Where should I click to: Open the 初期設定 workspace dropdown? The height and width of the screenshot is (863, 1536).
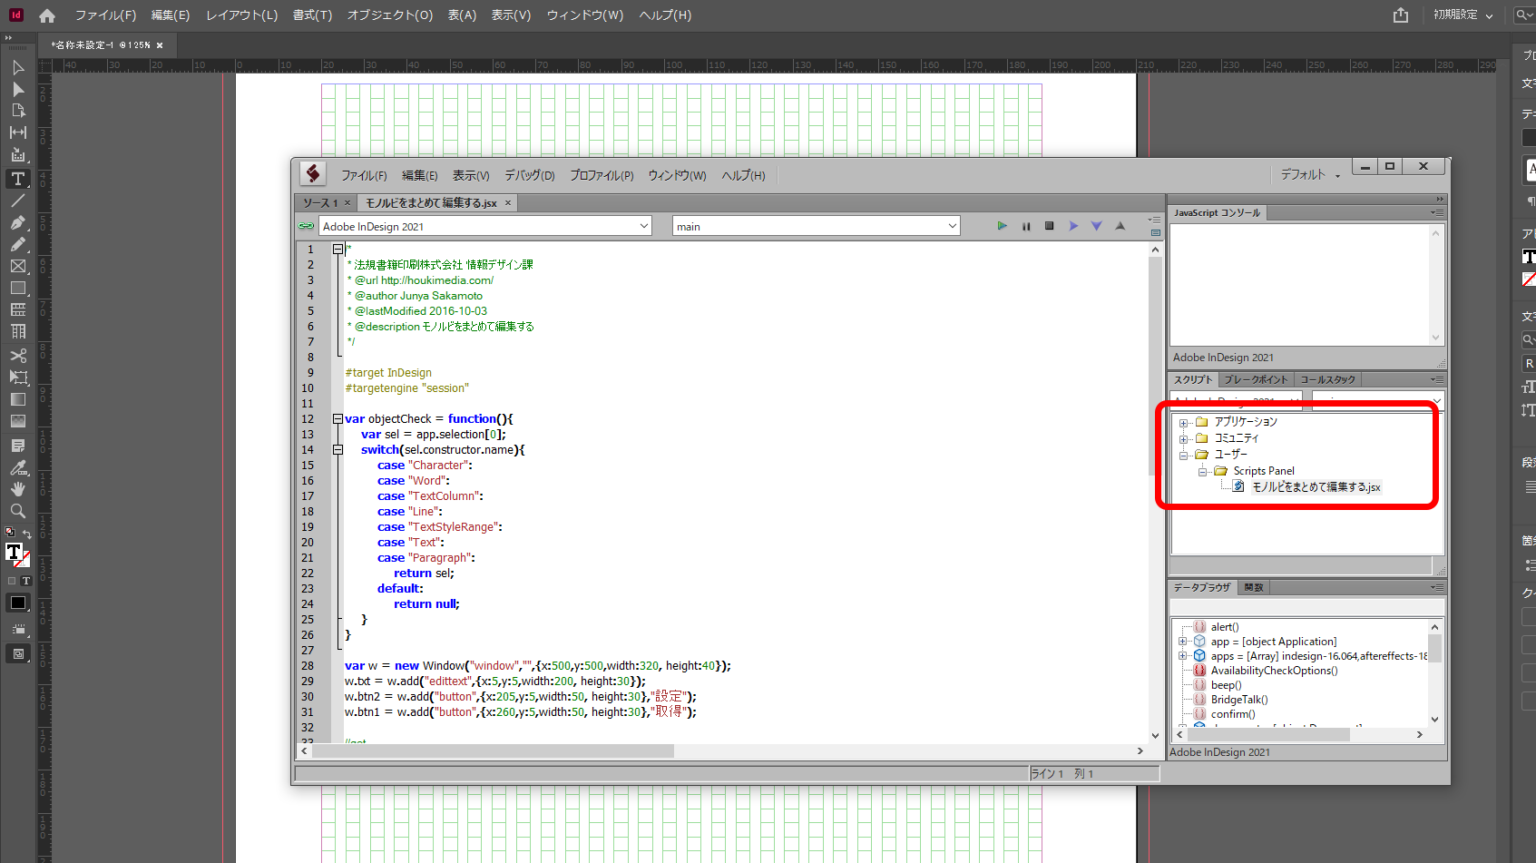[1463, 15]
